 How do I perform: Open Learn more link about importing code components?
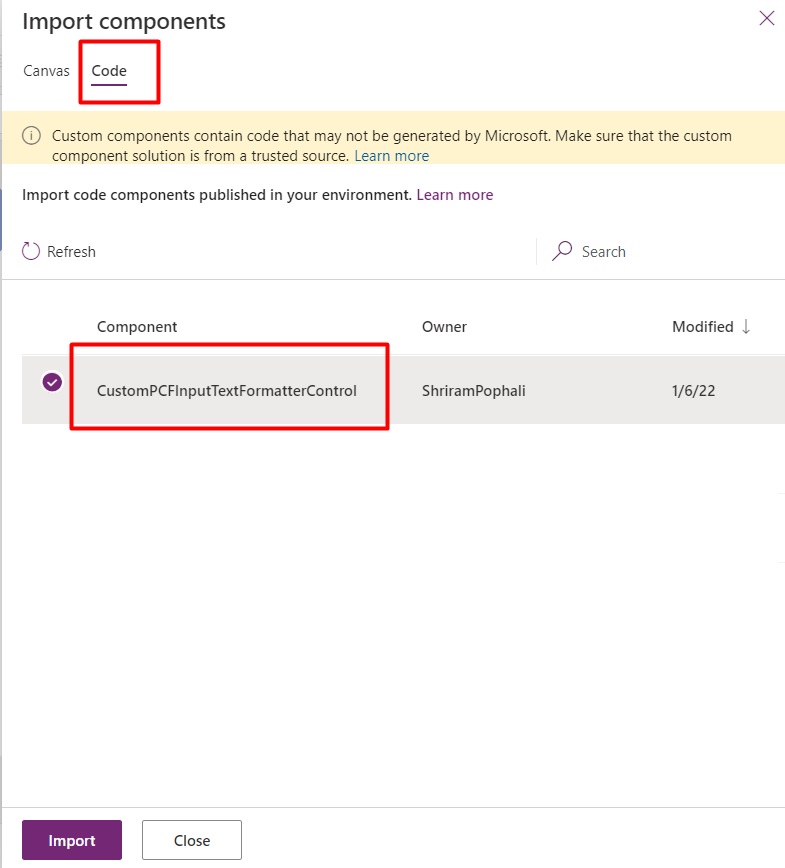pyautogui.click(x=455, y=195)
